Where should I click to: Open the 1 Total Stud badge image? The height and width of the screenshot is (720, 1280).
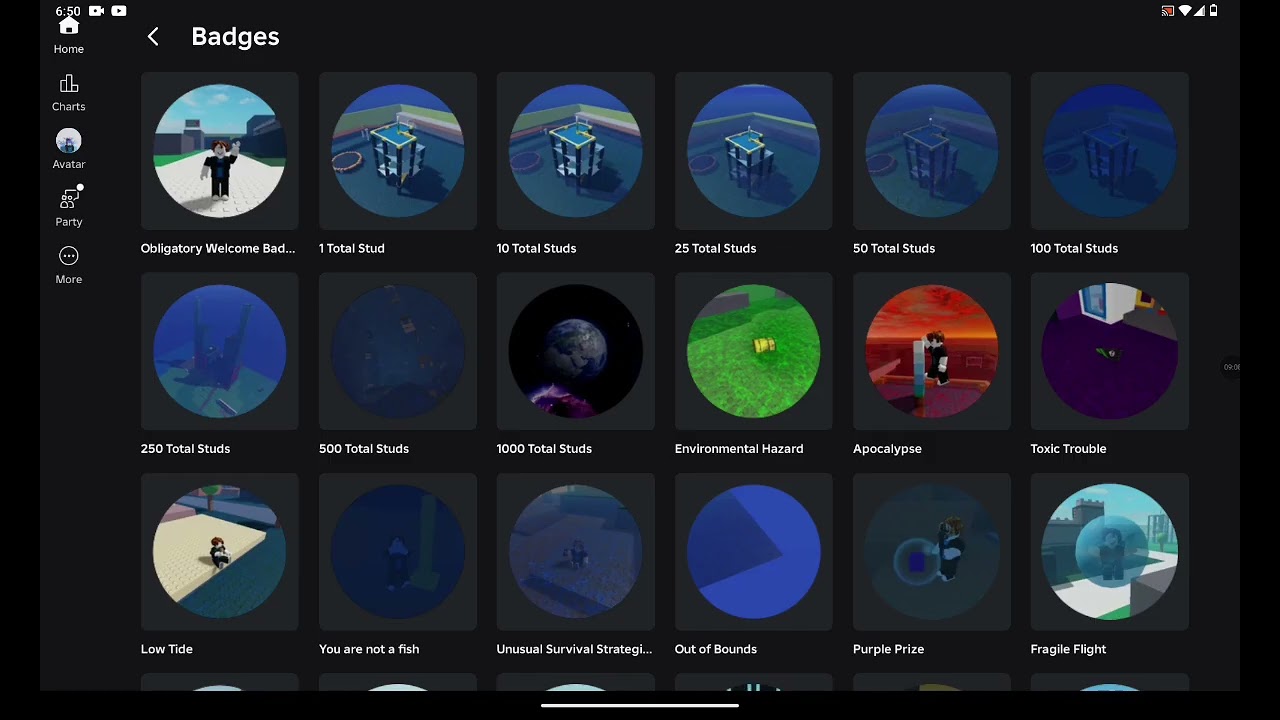[398, 151]
